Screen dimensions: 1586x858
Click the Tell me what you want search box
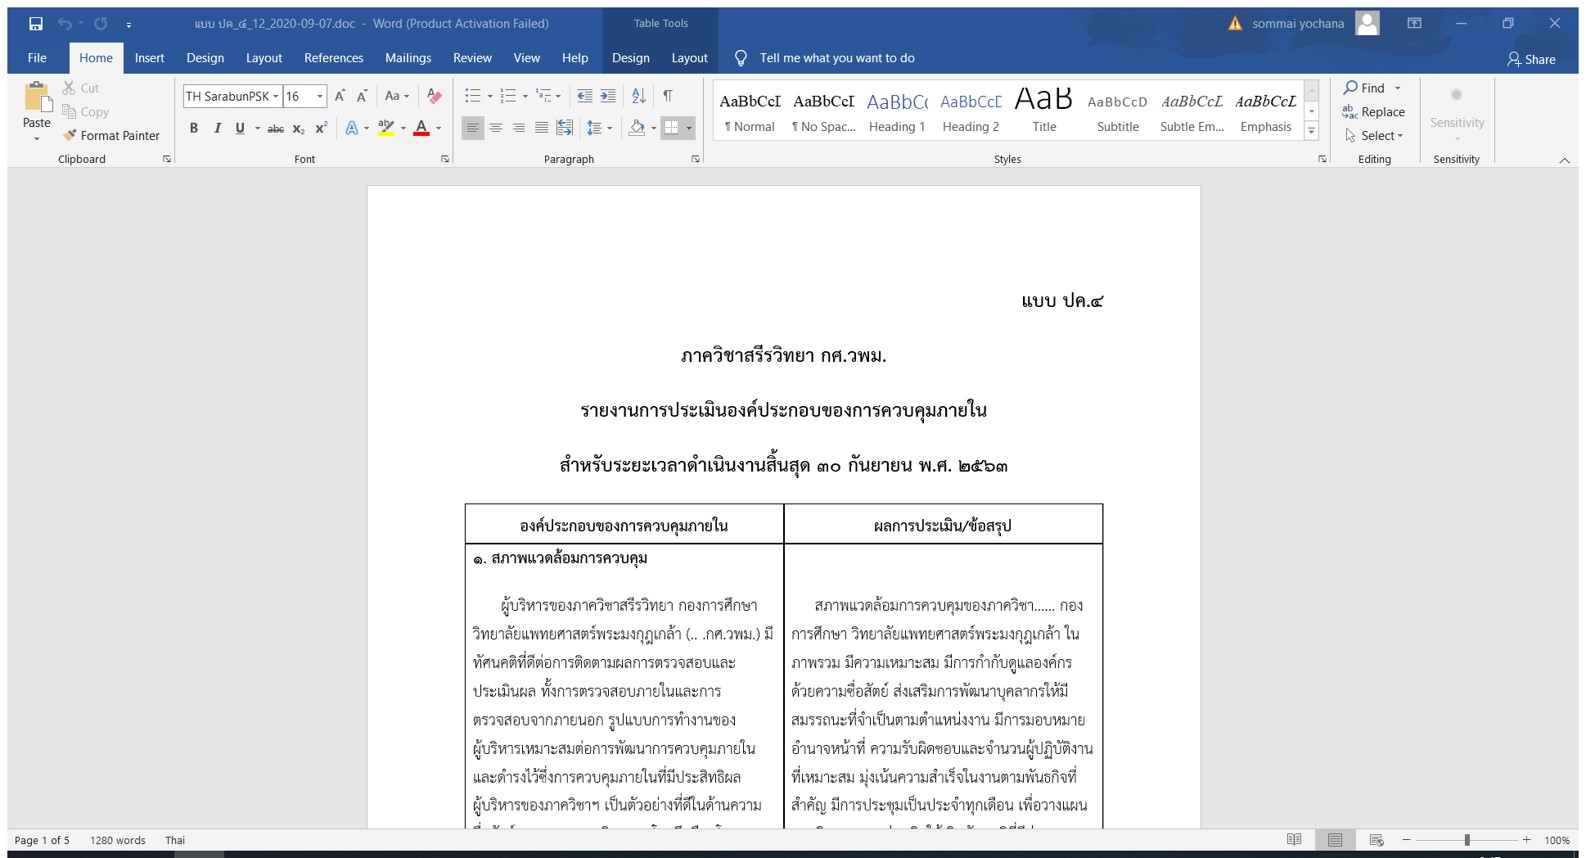(x=836, y=58)
